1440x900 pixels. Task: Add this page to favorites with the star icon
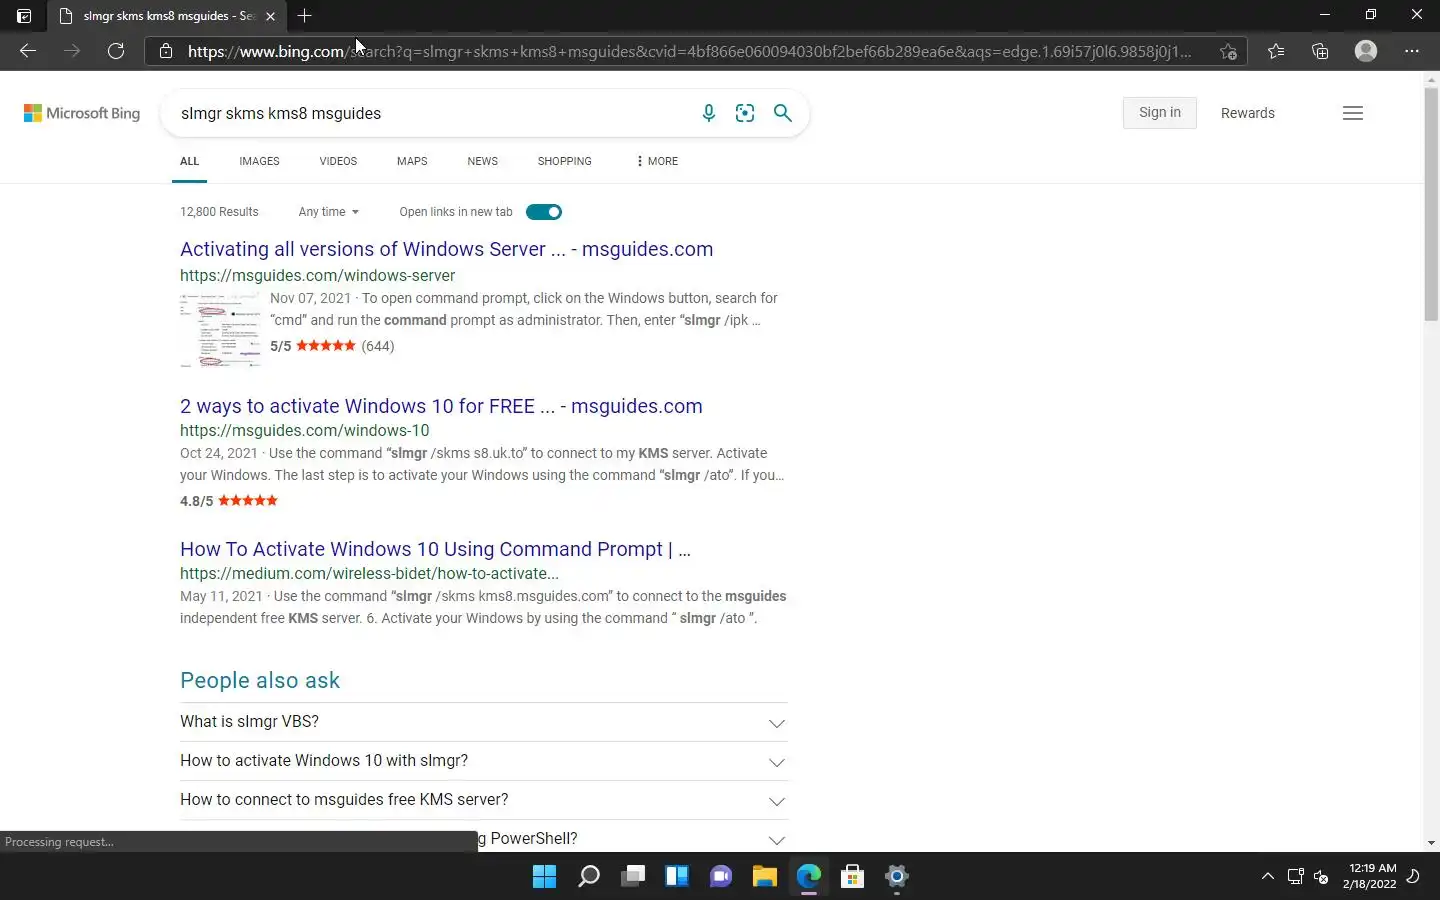click(x=1228, y=51)
